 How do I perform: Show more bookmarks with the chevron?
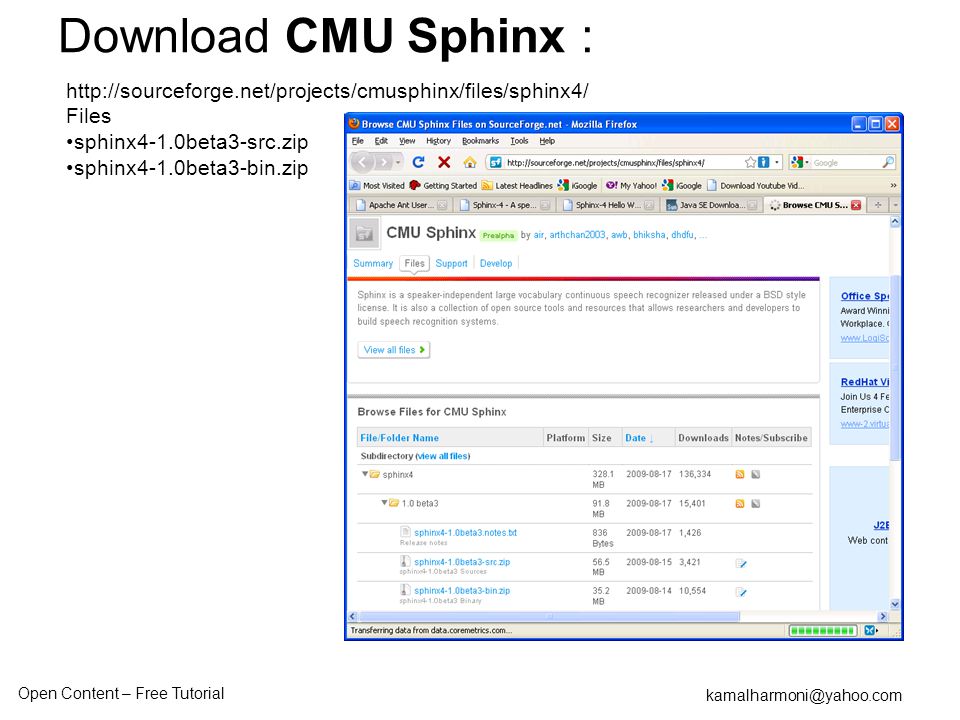[x=893, y=186]
